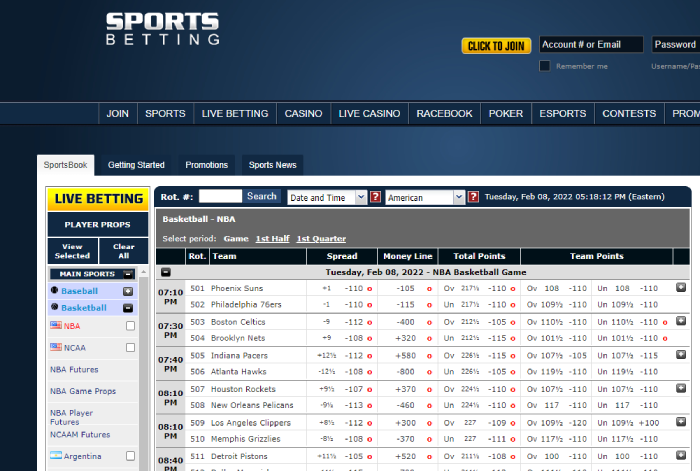Screen dimensions: 700x471
Task: Open the NBA Player Futures link
Action: (x=71, y=417)
